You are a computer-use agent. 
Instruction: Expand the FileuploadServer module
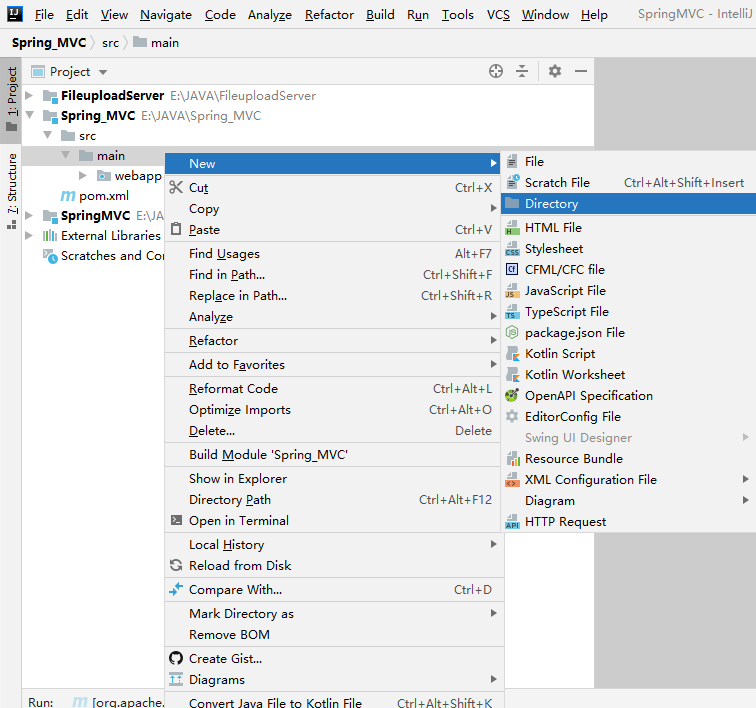coord(29,95)
